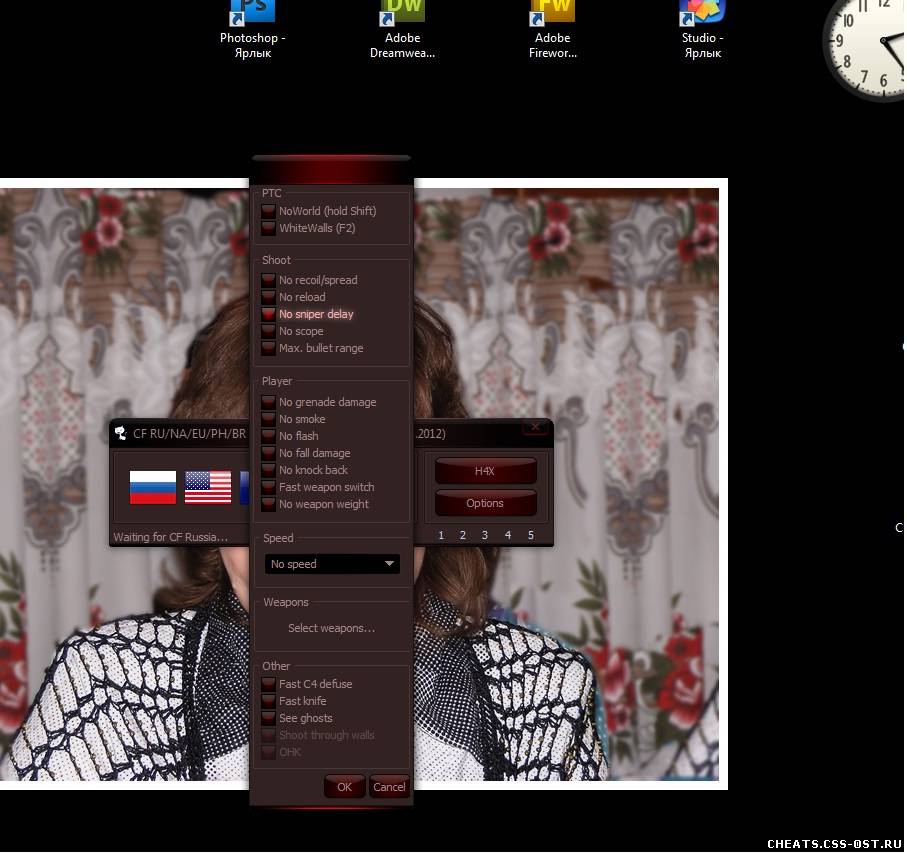Toggle the See ghosts checkbox

pos(269,718)
